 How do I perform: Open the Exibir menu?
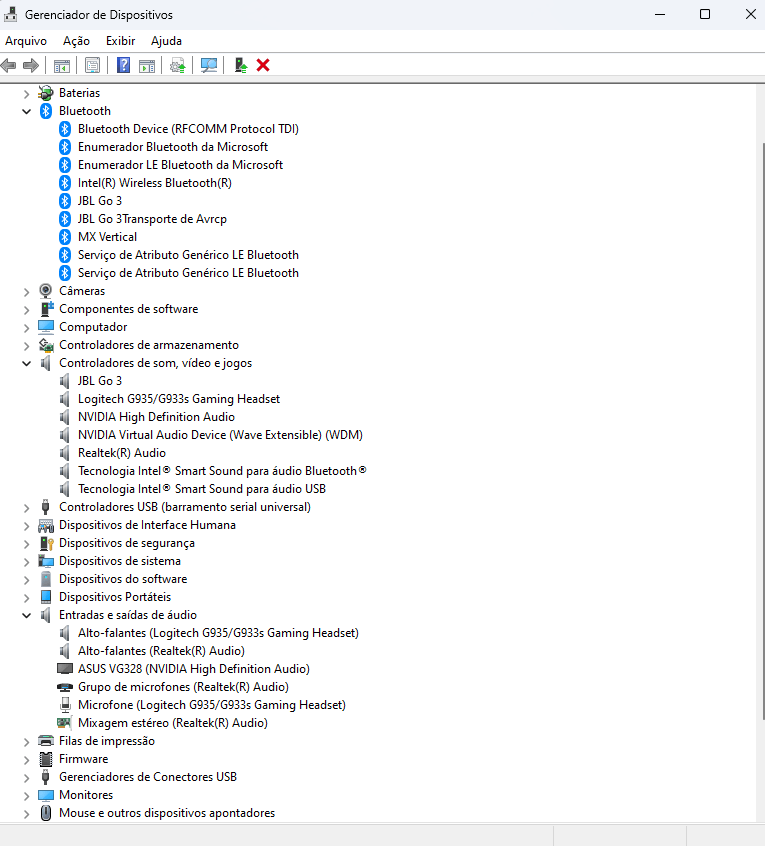[x=120, y=41]
